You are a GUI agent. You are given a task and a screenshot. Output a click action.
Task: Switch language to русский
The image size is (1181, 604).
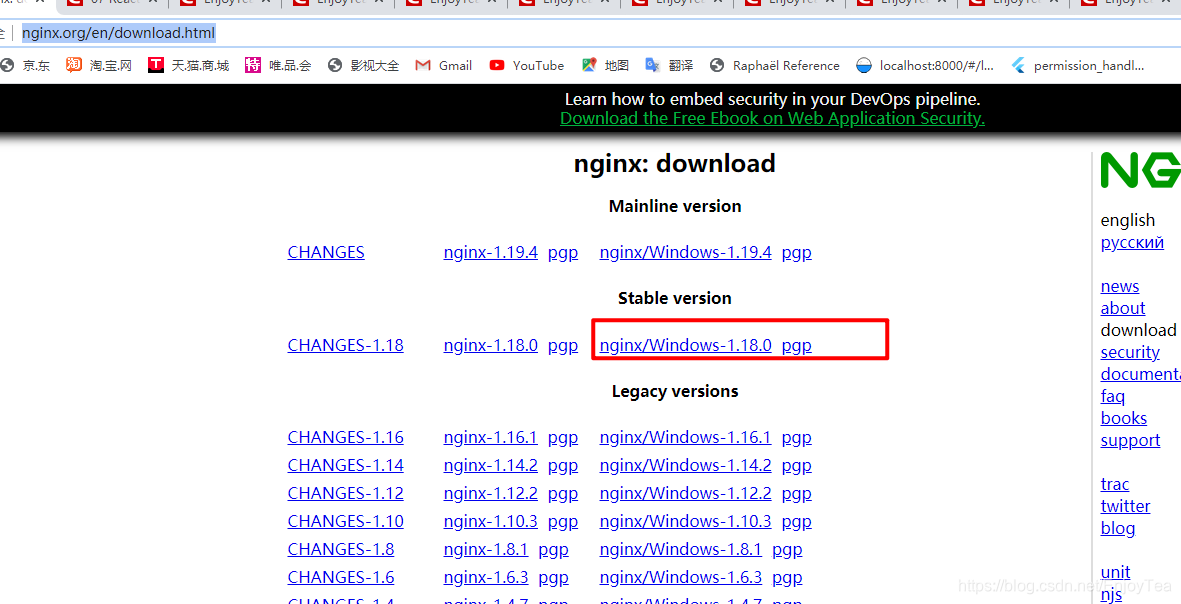coord(1132,243)
